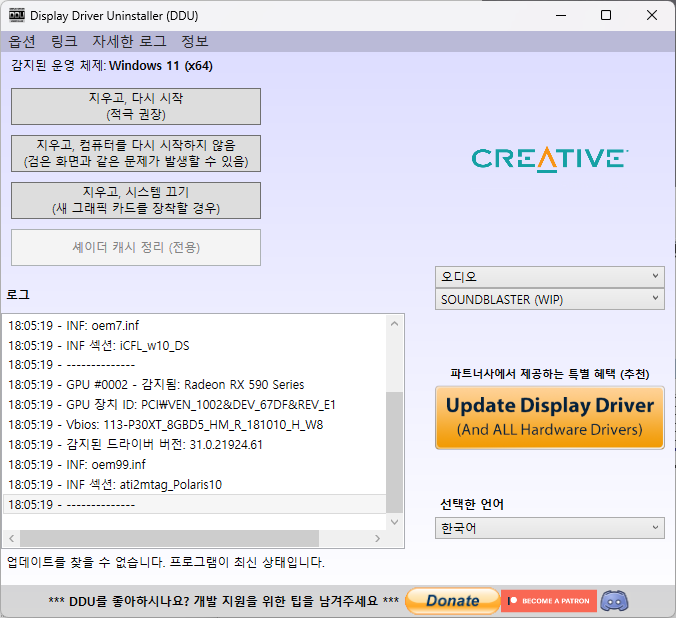676x618 pixels.
Task: Open the 정보 menu
Action: pyautogui.click(x=195, y=41)
